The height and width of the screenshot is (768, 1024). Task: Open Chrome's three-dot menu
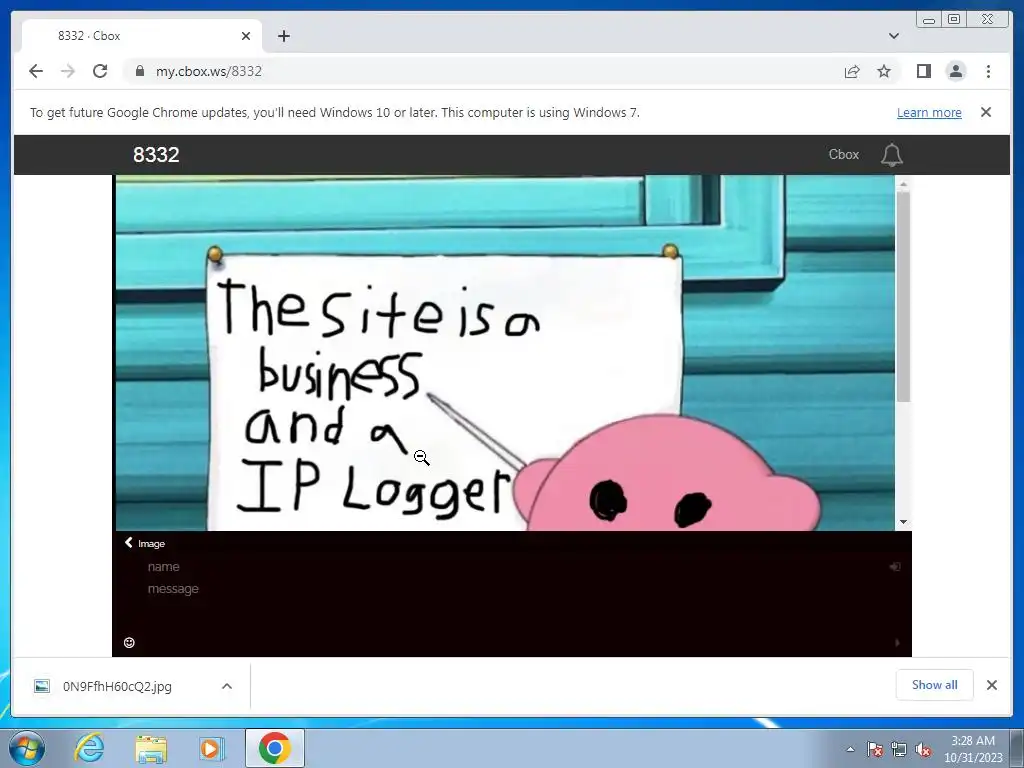tap(988, 71)
